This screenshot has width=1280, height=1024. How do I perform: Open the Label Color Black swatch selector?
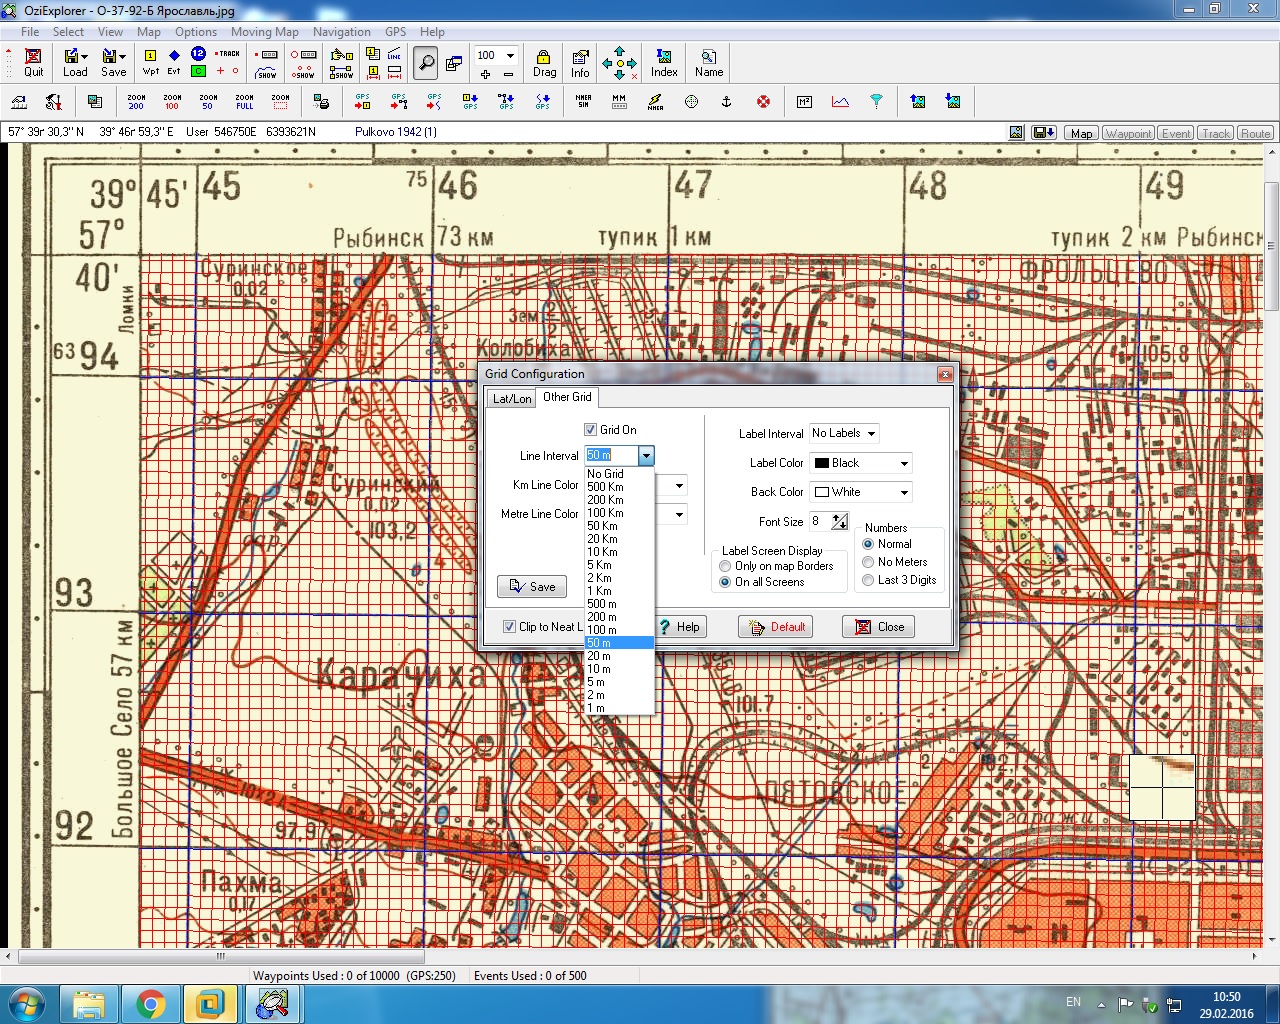[x=903, y=463]
